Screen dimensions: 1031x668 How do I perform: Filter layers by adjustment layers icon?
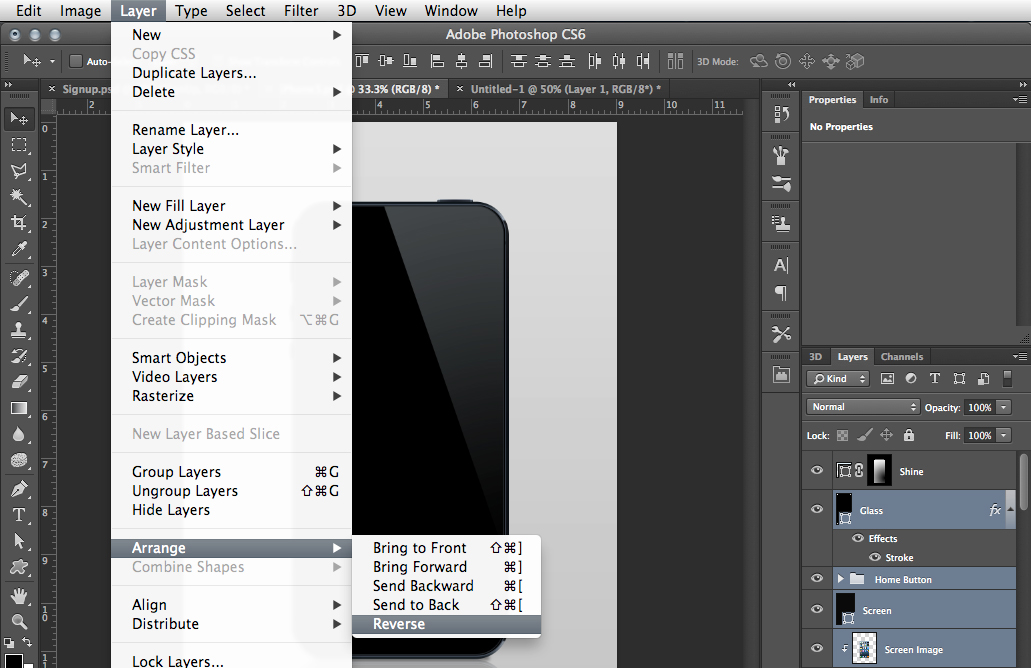tap(911, 379)
